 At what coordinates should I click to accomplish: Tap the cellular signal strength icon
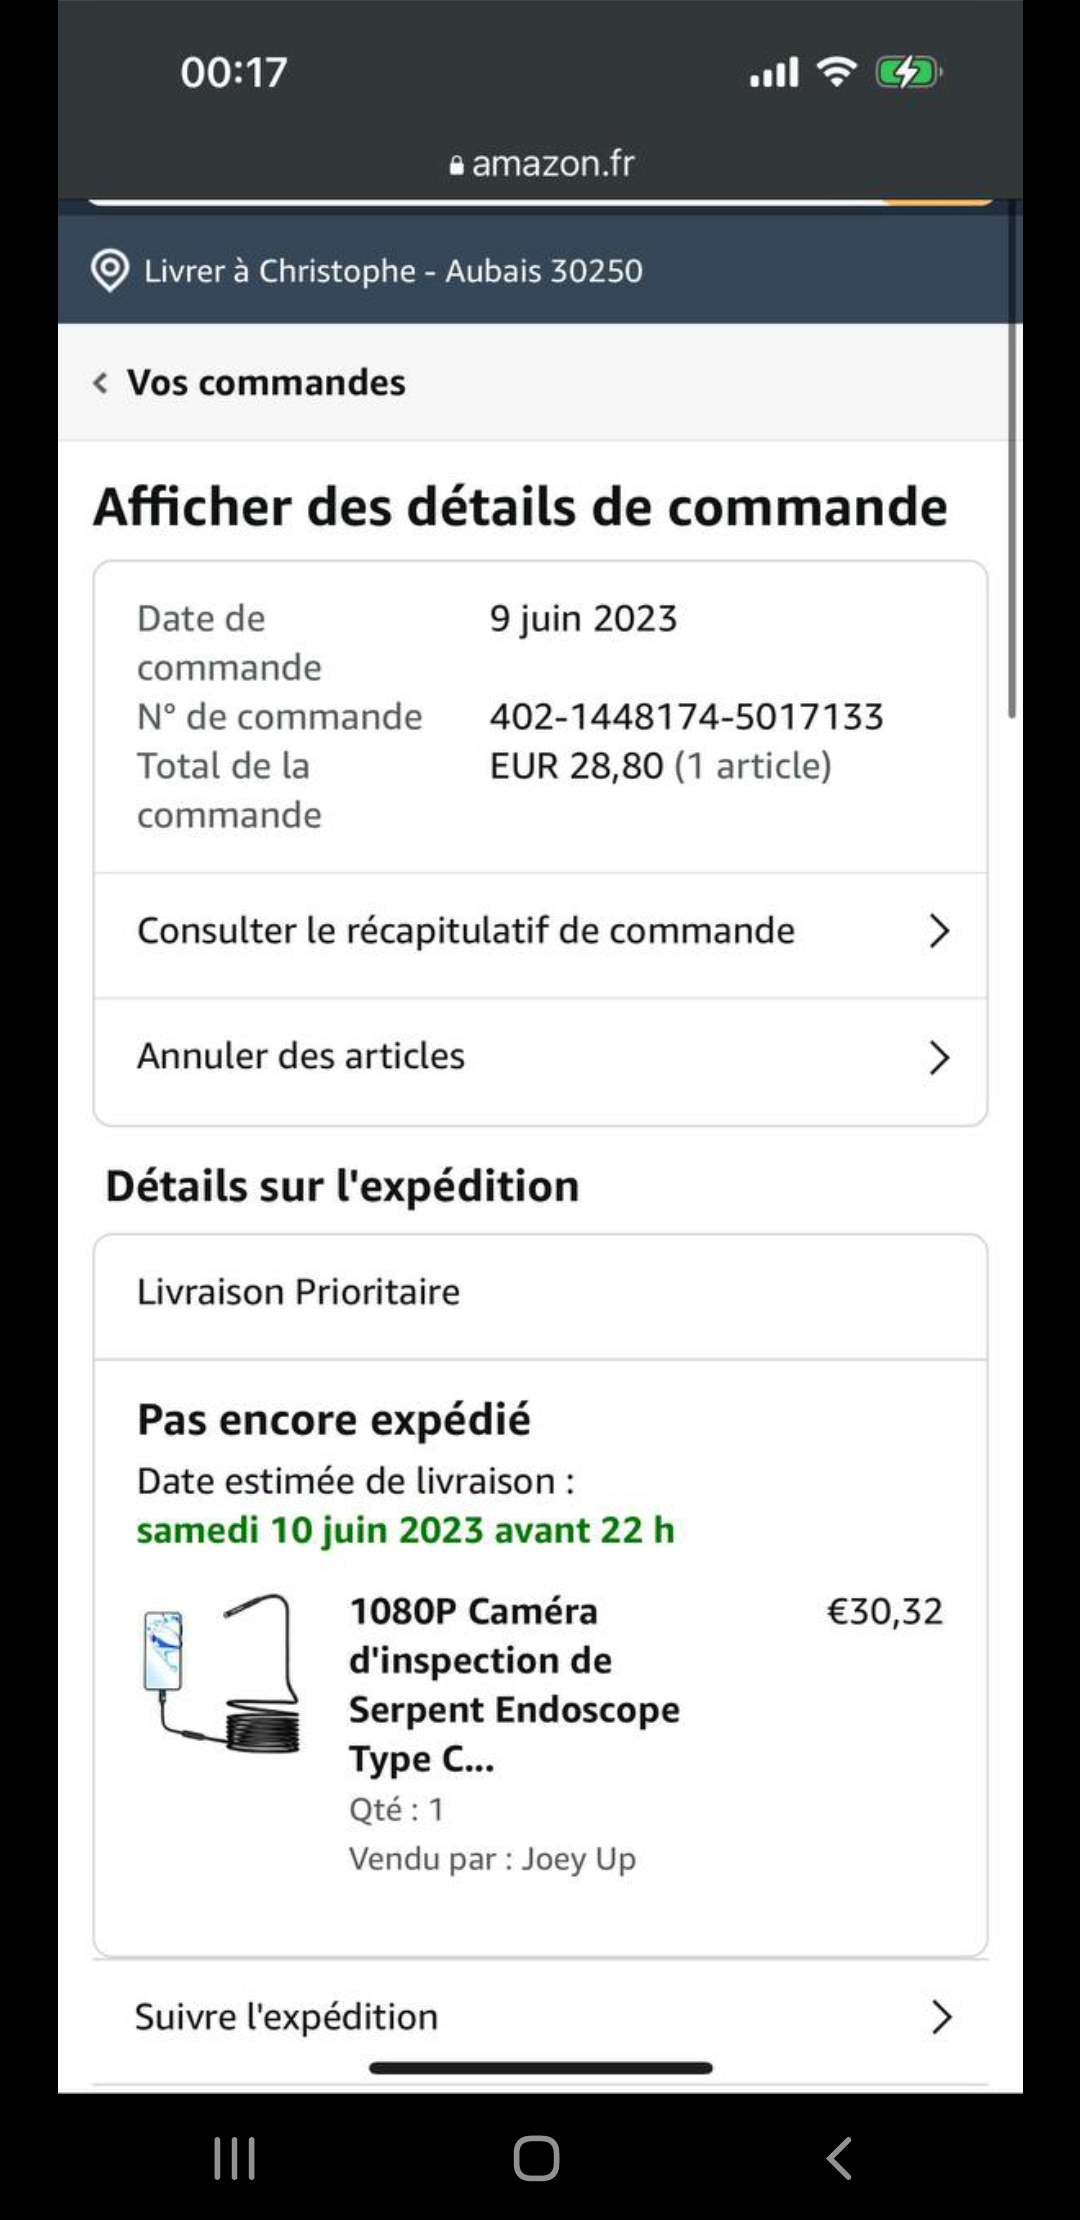tap(774, 72)
